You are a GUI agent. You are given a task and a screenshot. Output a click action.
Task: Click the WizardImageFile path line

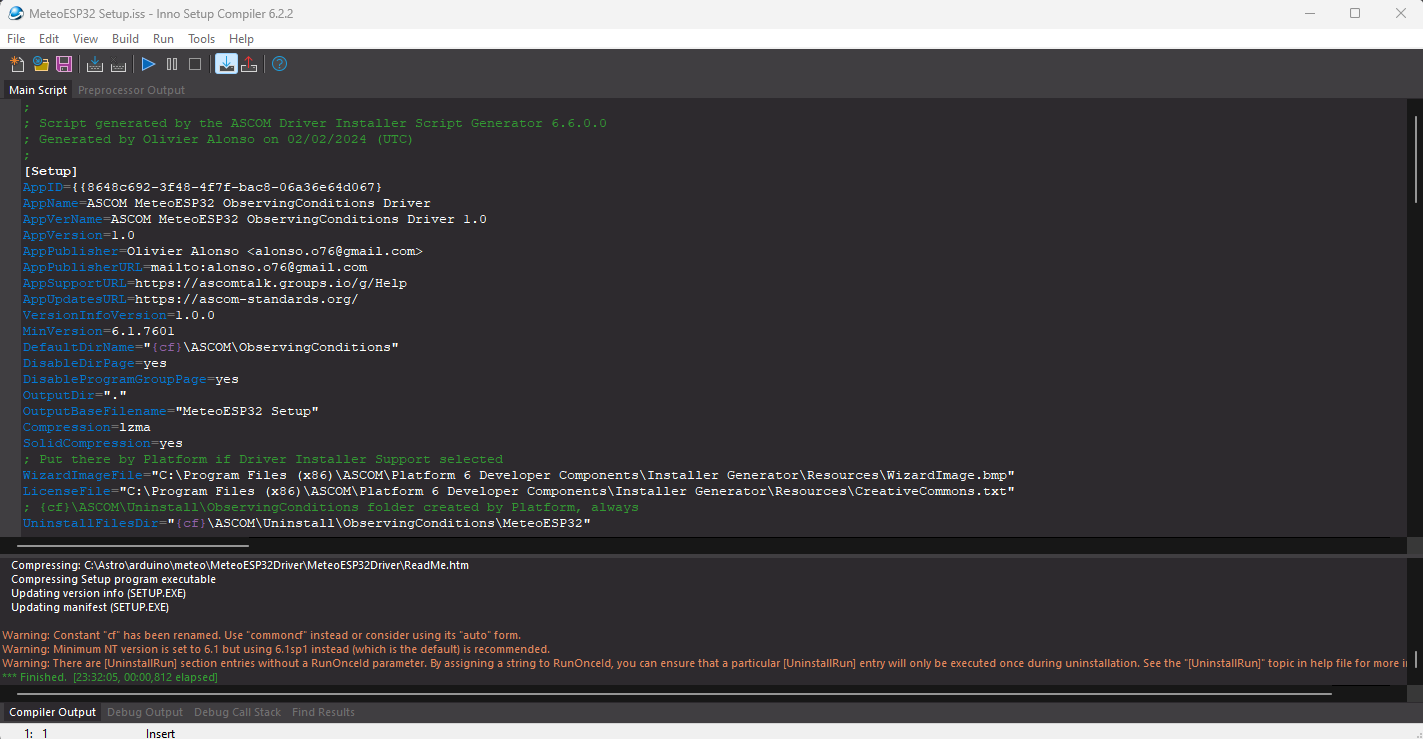(x=519, y=475)
